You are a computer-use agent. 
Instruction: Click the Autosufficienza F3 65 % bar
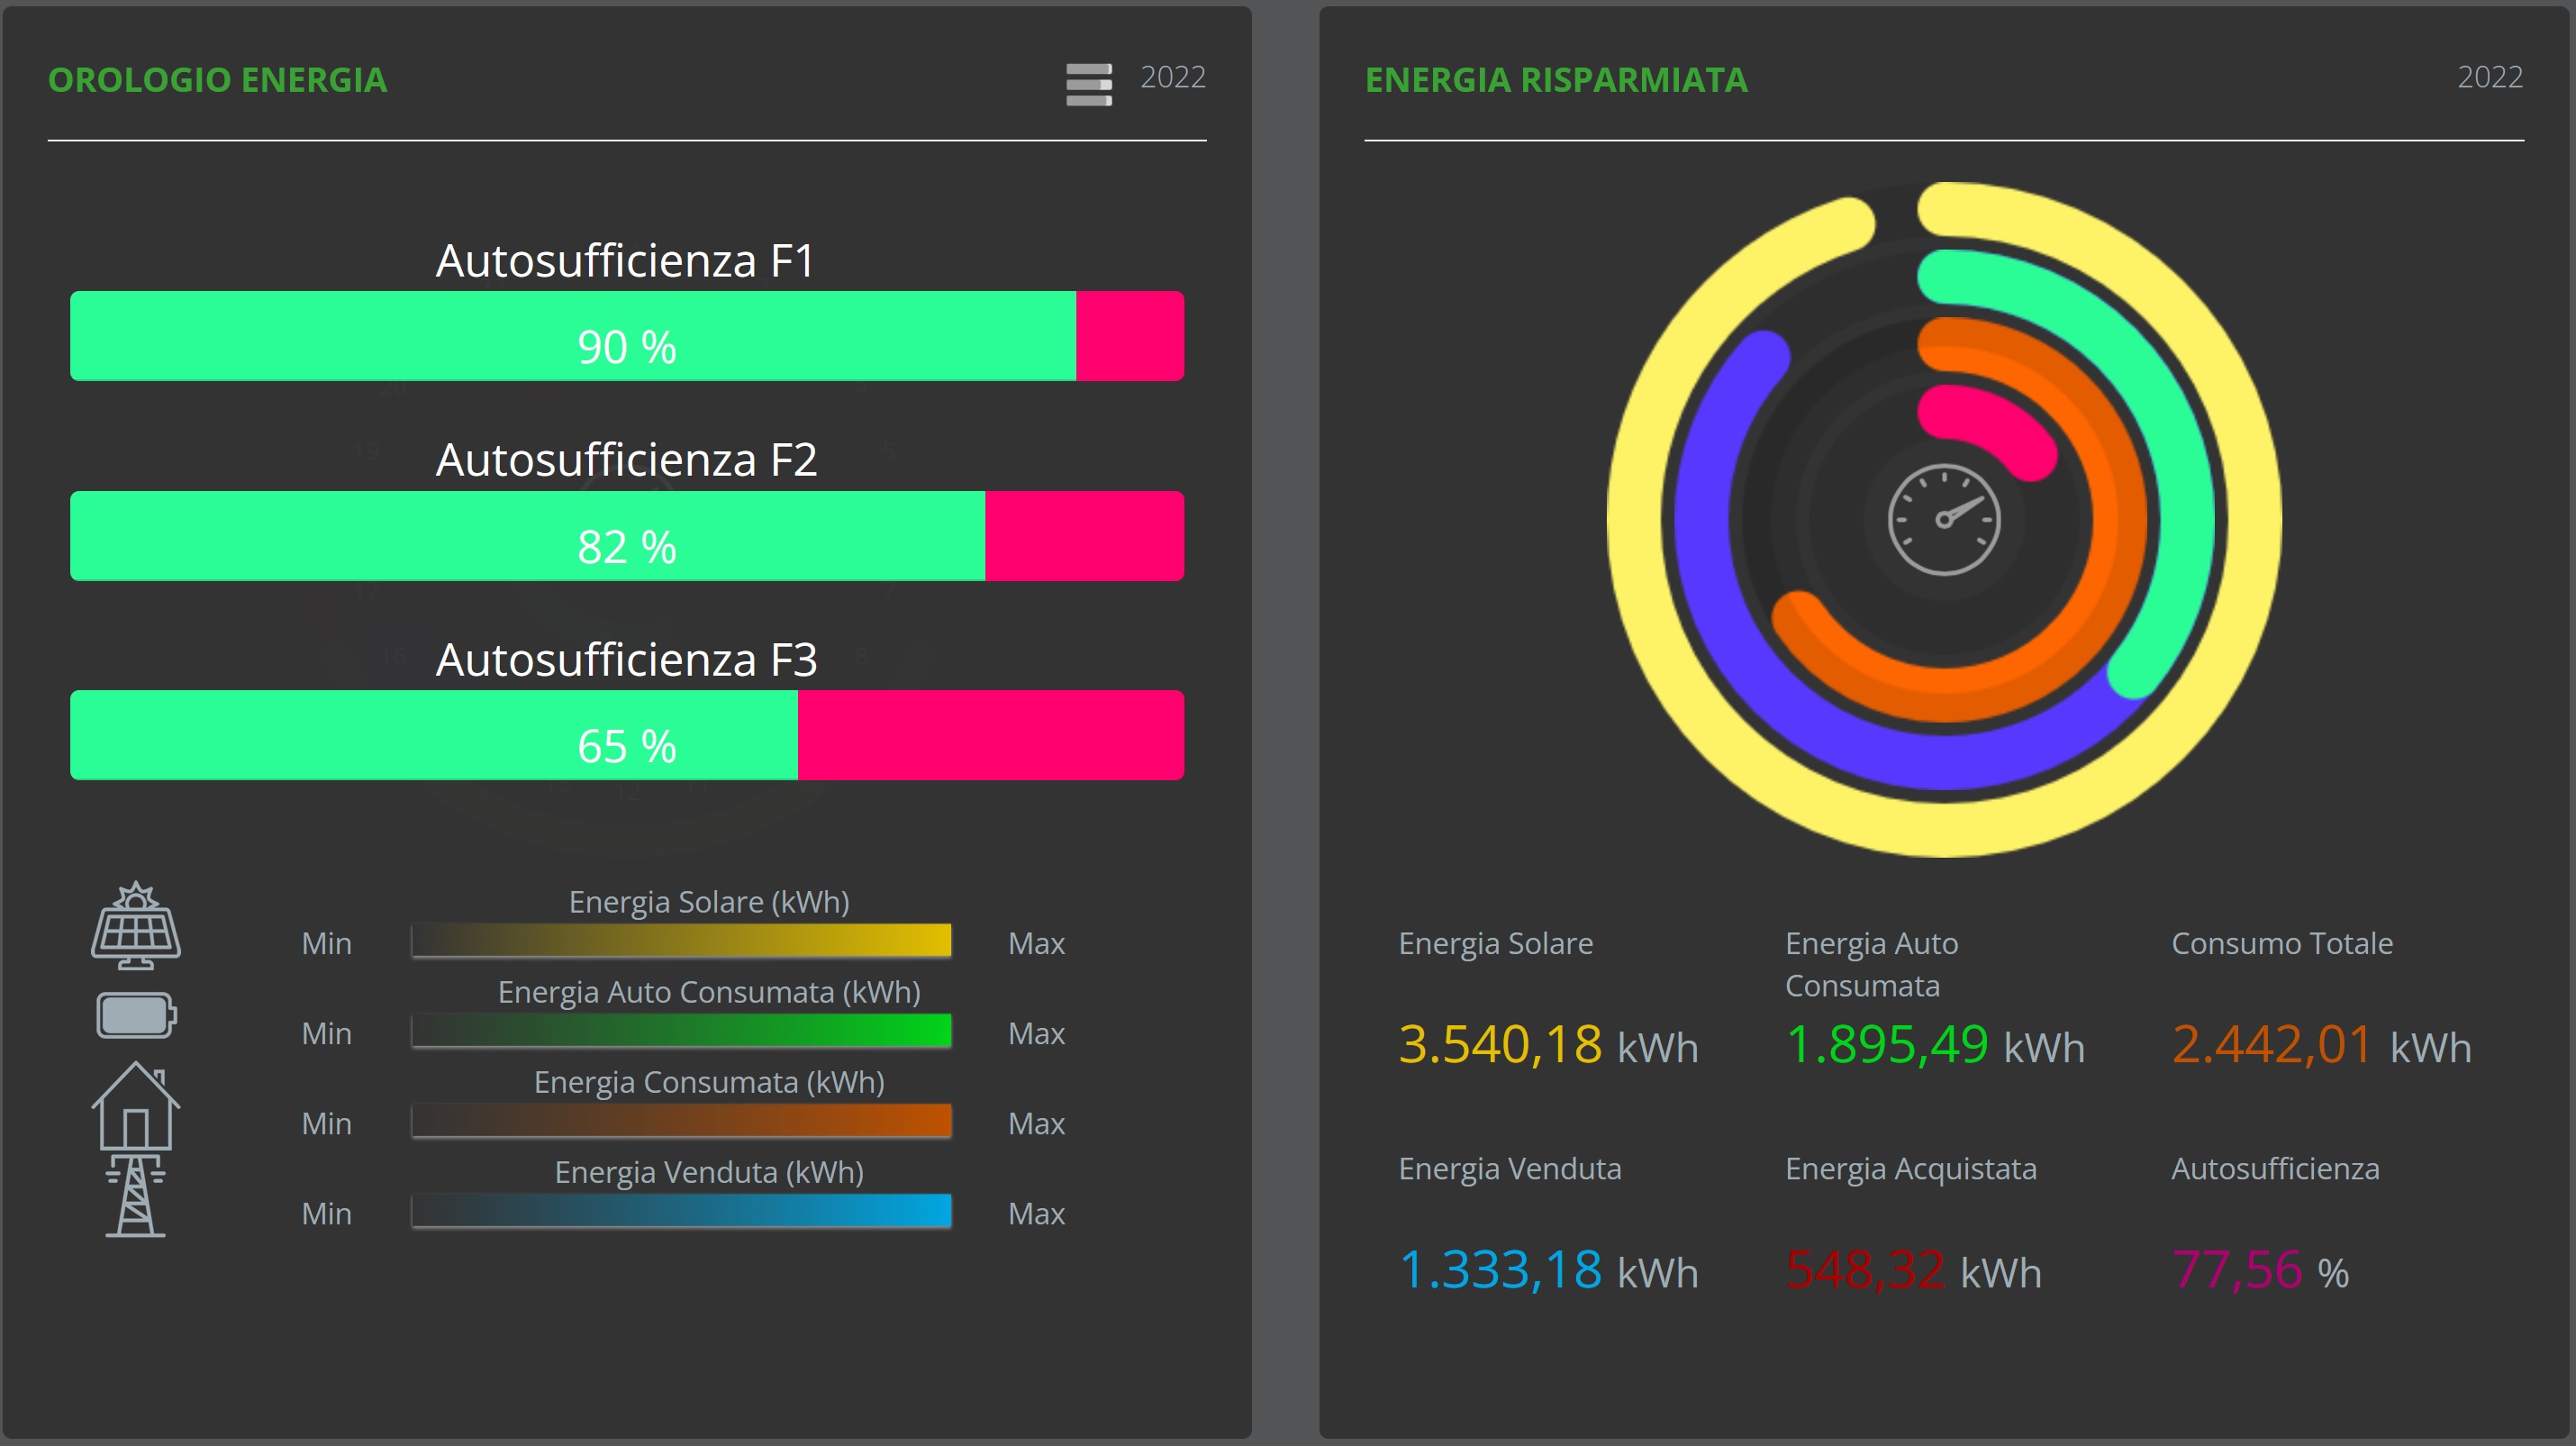626,735
